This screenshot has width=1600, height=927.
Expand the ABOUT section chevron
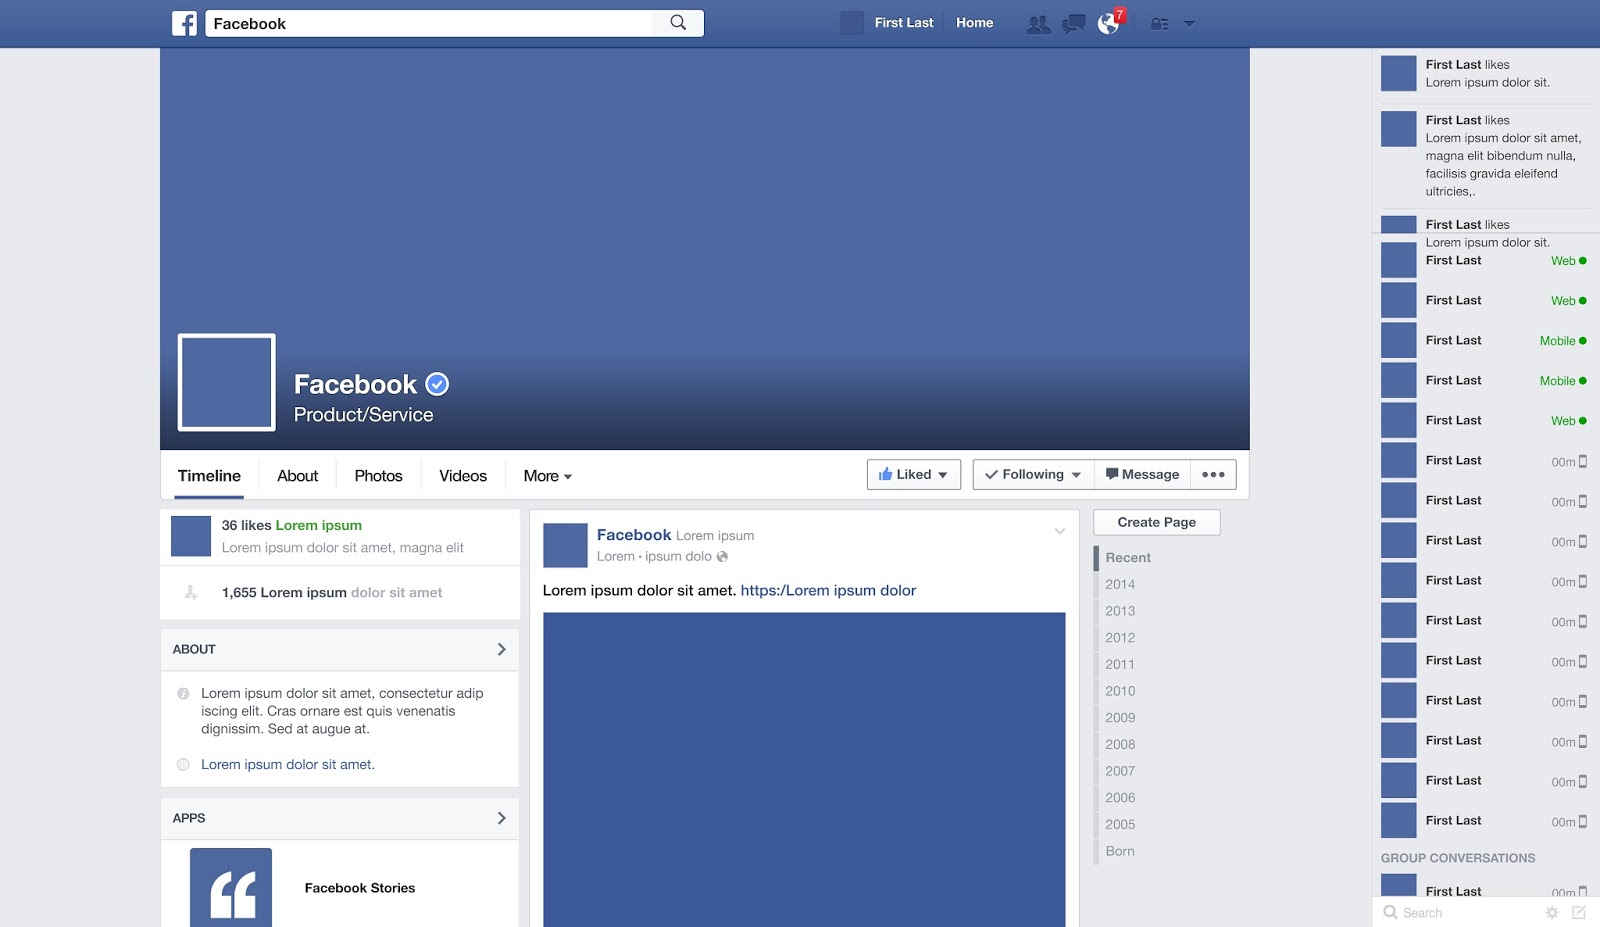(501, 649)
